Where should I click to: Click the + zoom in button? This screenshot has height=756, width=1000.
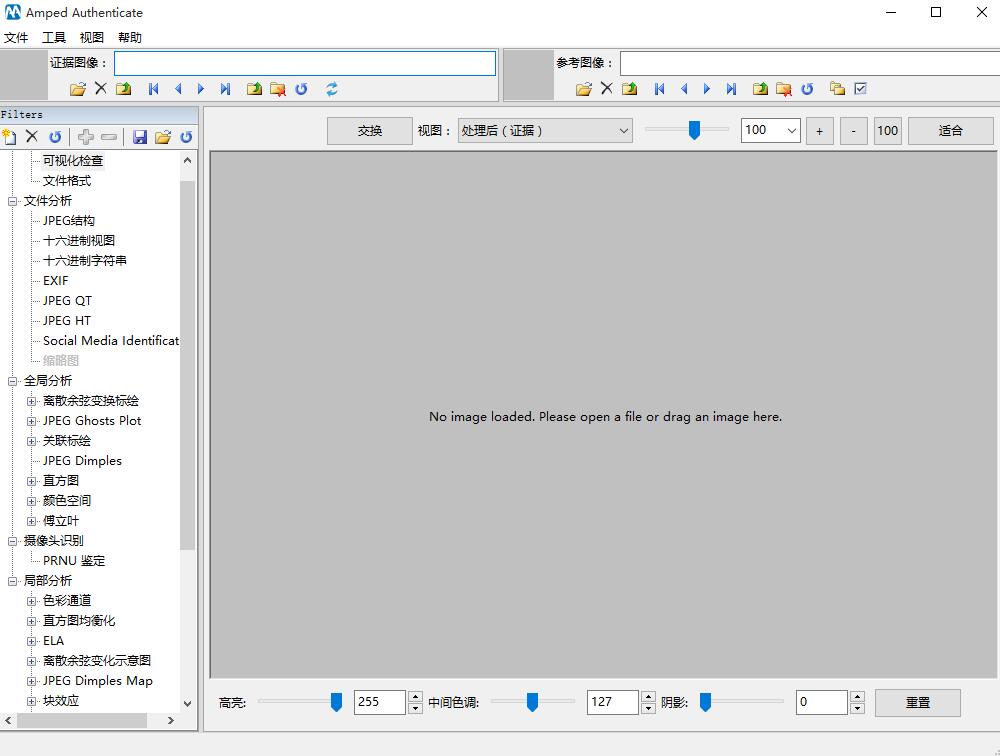click(x=820, y=131)
